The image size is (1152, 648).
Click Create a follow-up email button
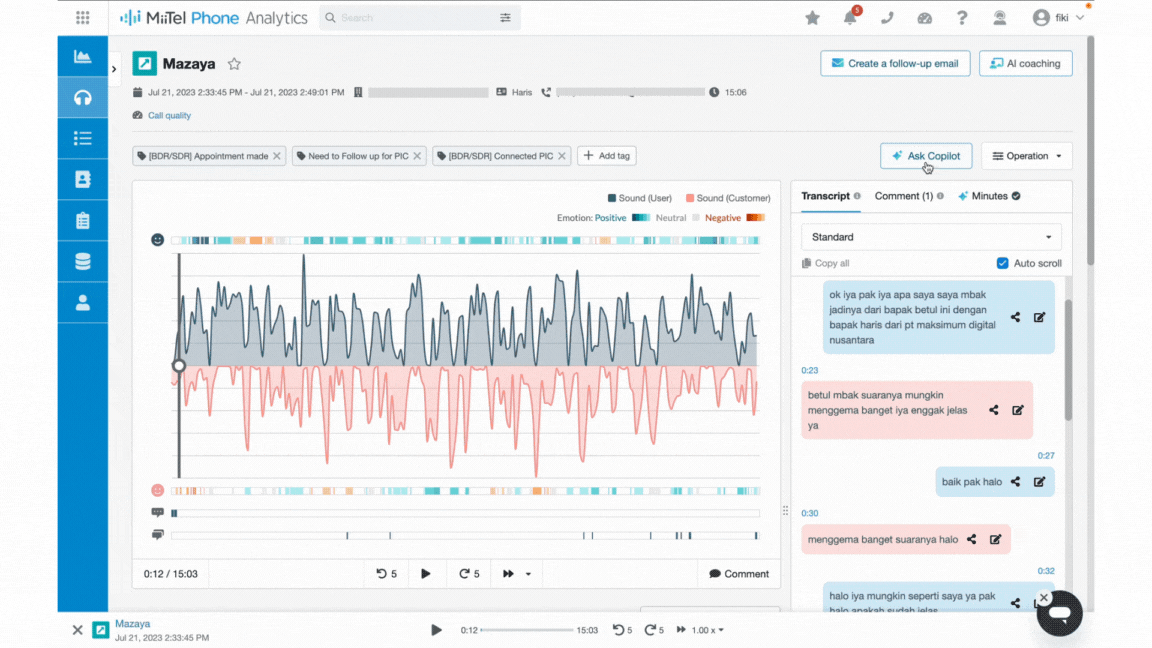point(895,63)
